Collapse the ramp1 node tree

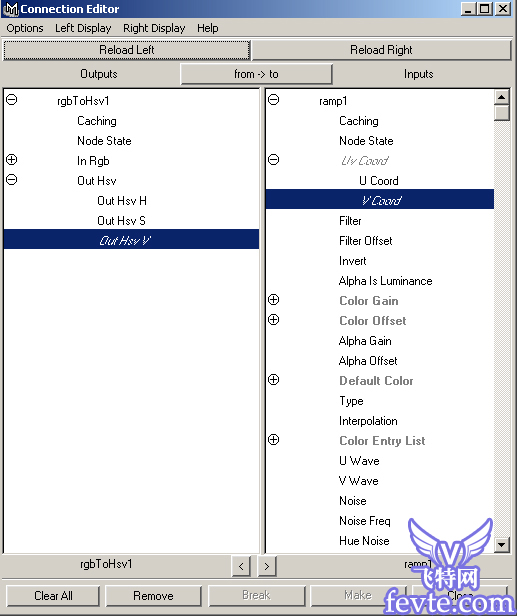click(x=273, y=100)
